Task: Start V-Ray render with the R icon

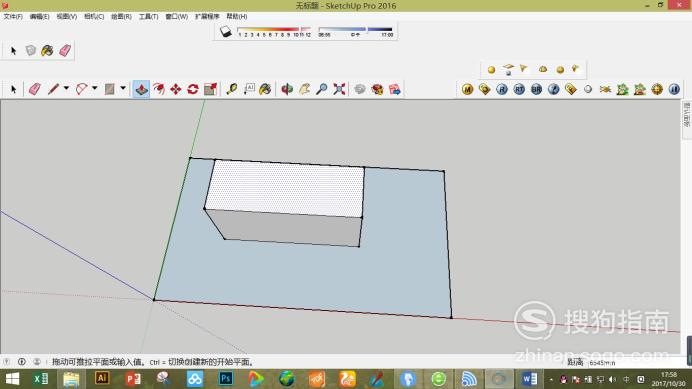Action: click(x=502, y=89)
